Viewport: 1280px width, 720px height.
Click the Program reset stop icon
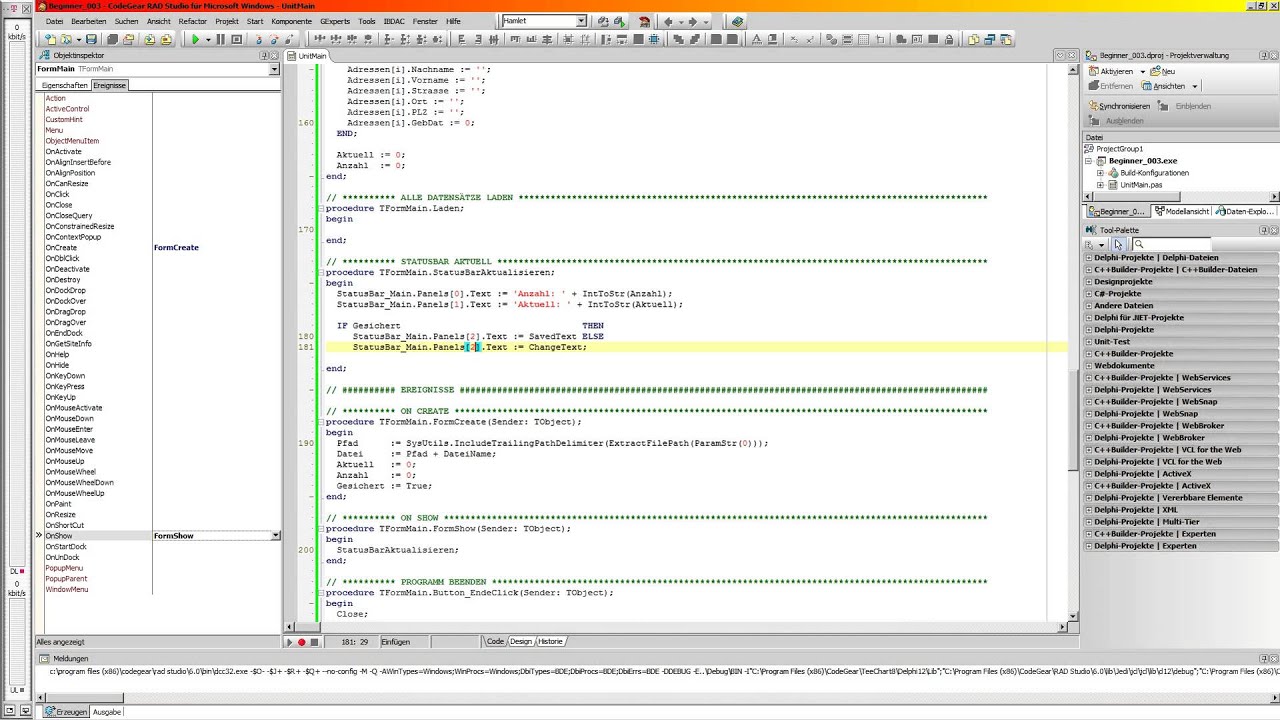237,39
